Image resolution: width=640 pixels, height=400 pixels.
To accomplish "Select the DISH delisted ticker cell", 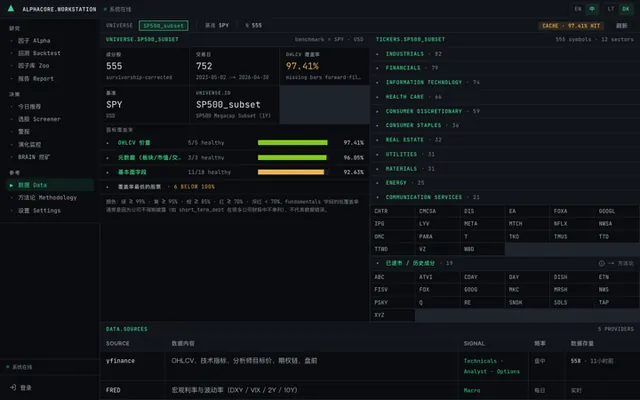I will click(572, 277).
